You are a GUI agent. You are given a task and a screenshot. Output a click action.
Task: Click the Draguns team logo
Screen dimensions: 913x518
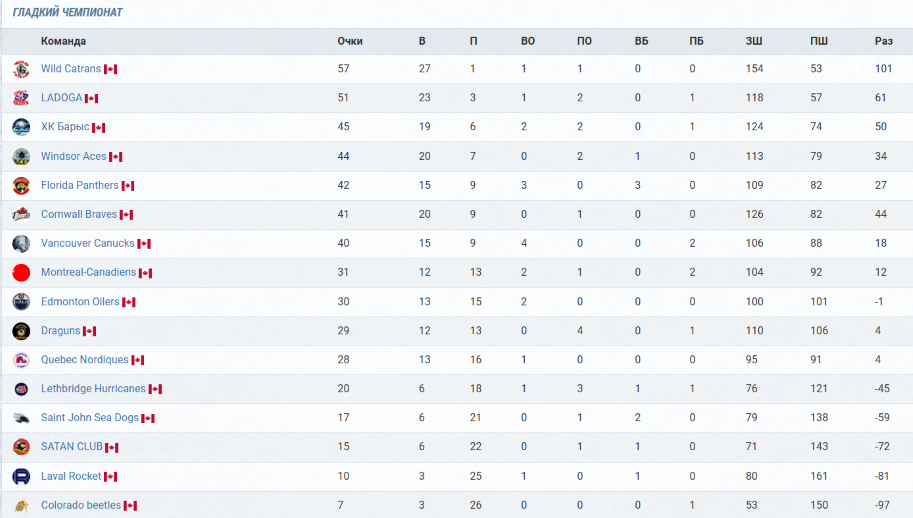(x=21, y=331)
